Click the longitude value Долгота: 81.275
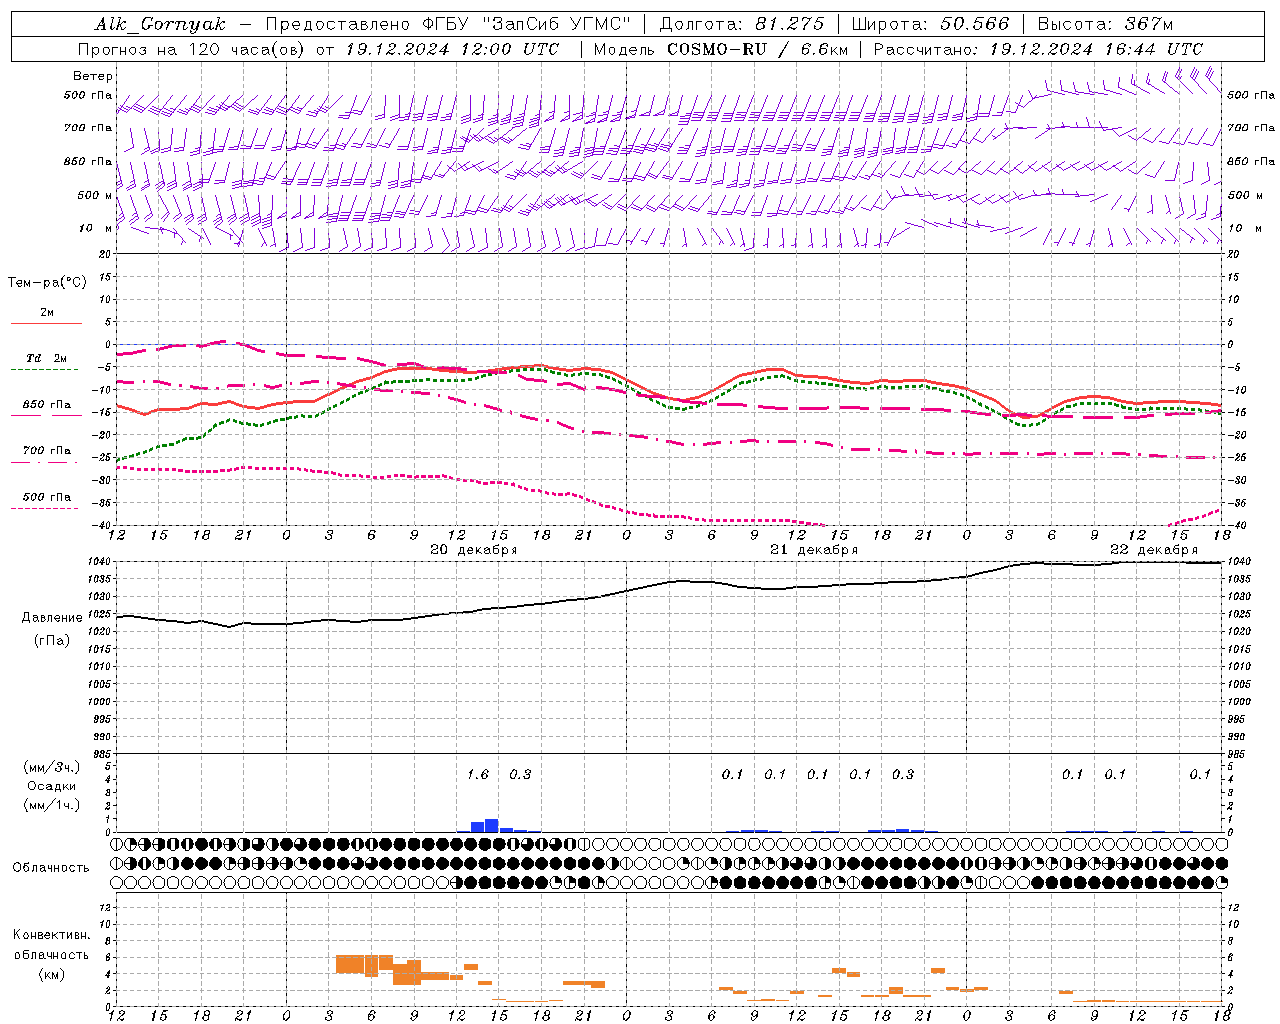This screenshot has width=1280, height=1024. point(743,24)
